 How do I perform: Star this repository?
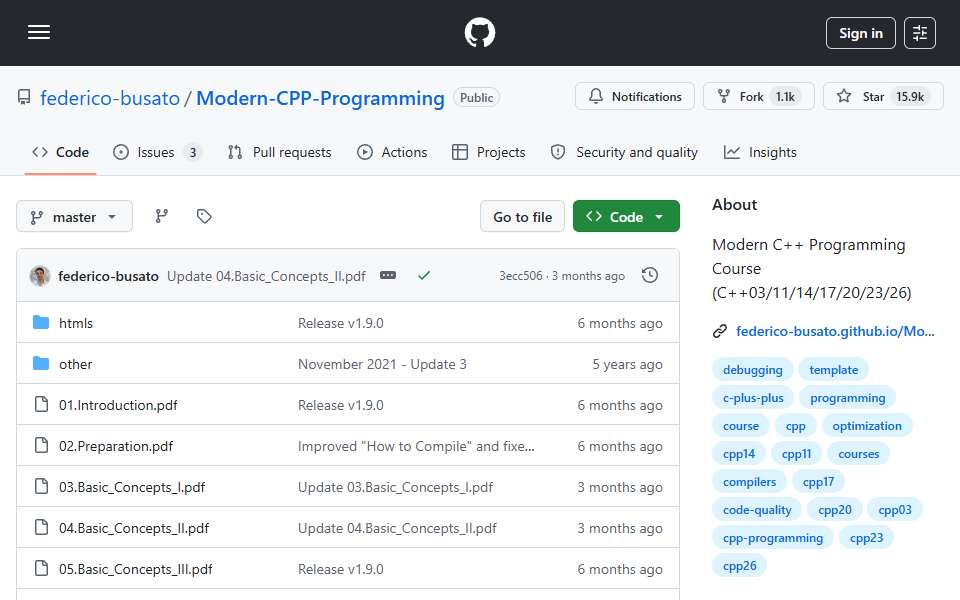click(x=883, y=97)
